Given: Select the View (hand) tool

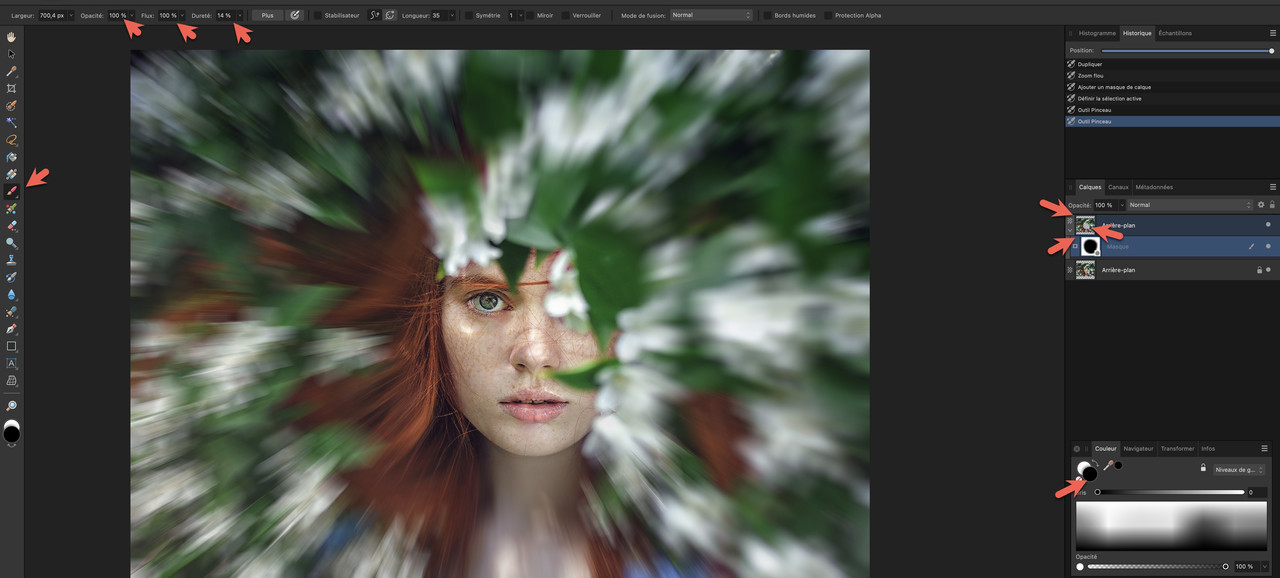Looking at the screenshot, I should point(12,38).
